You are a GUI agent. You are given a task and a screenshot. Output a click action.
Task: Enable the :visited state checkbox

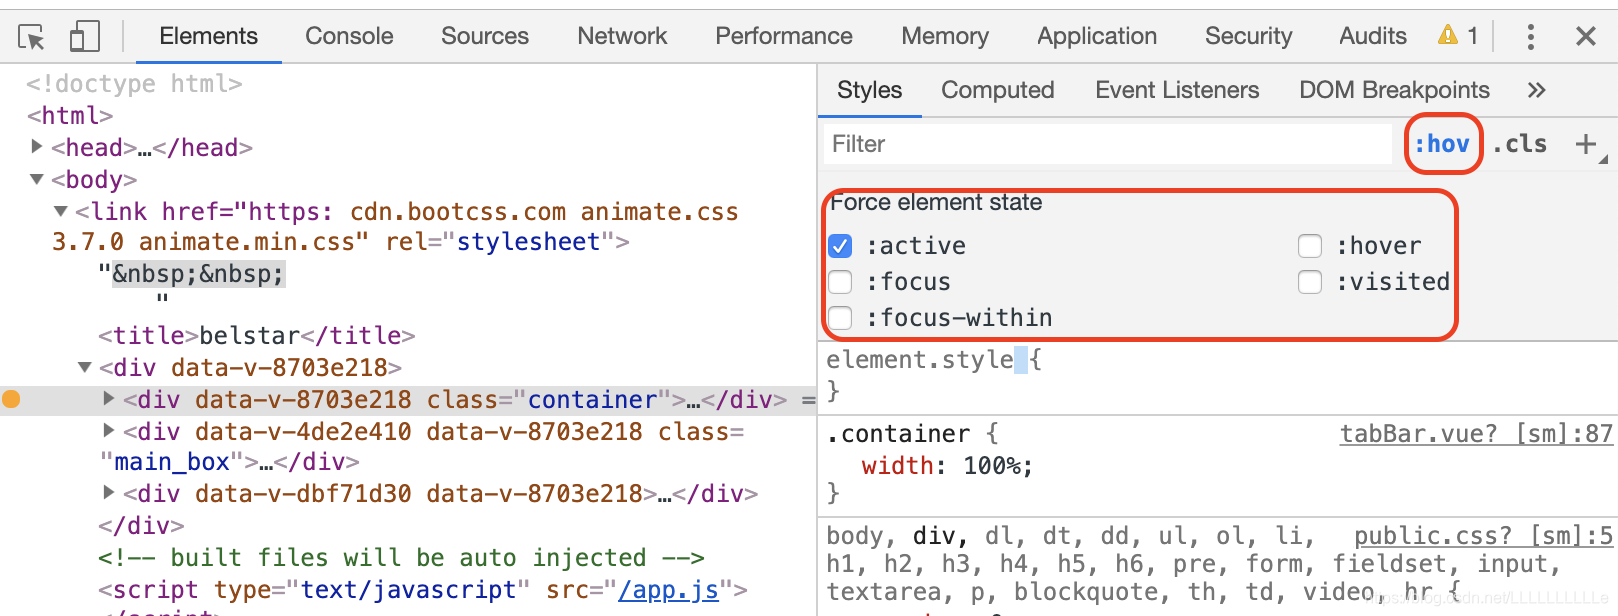coord(1310,282)
